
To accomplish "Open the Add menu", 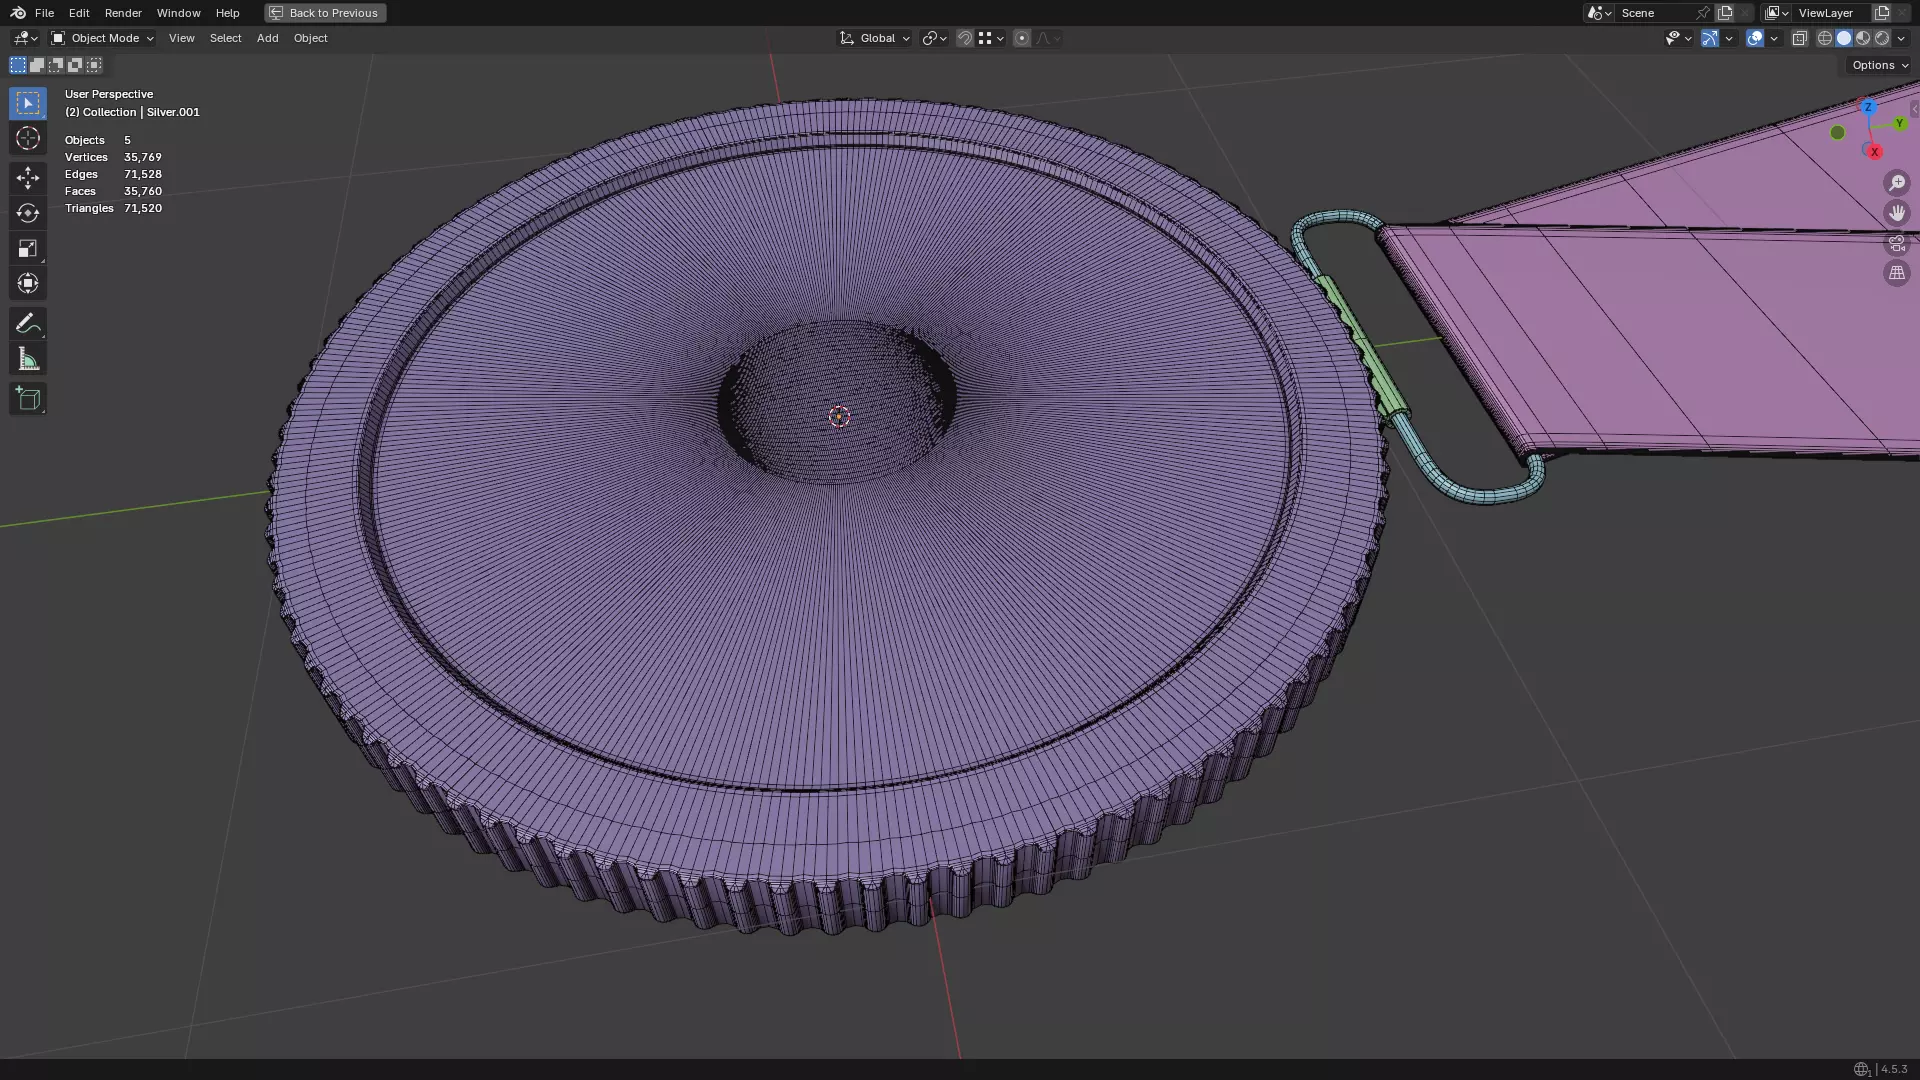I will click(x=267, y=38).
